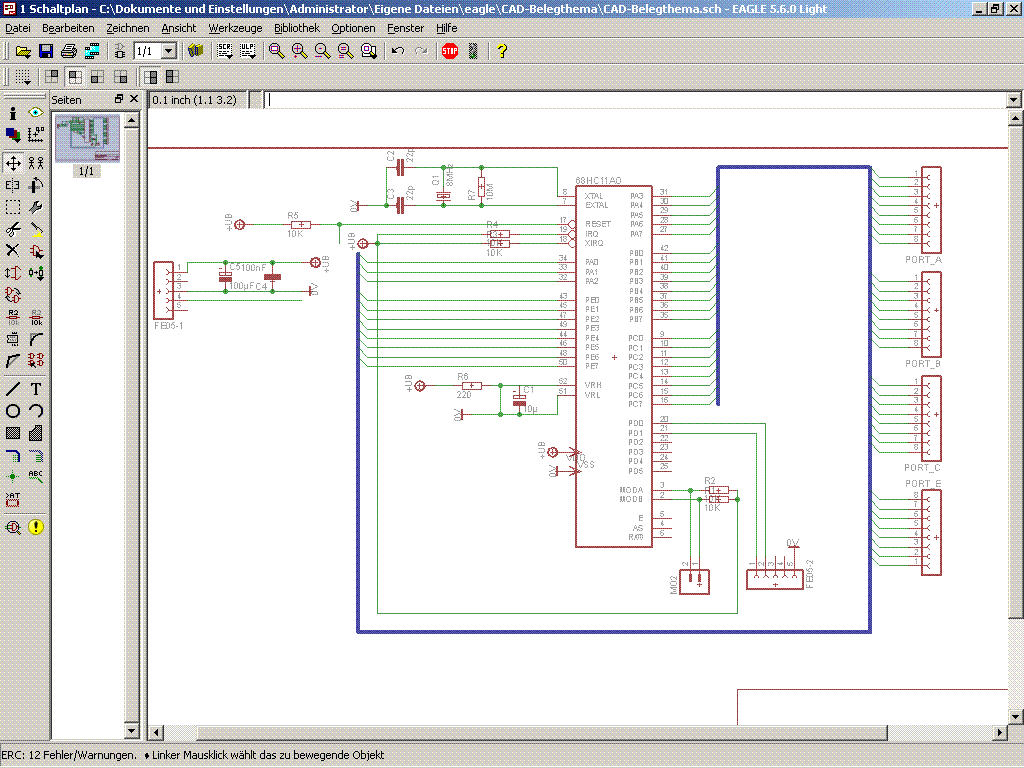The height and width of the screenshot is (768, 1024).
Task: Switch to board editor icon
Action: pyautogui.click(x=120, y=51)
